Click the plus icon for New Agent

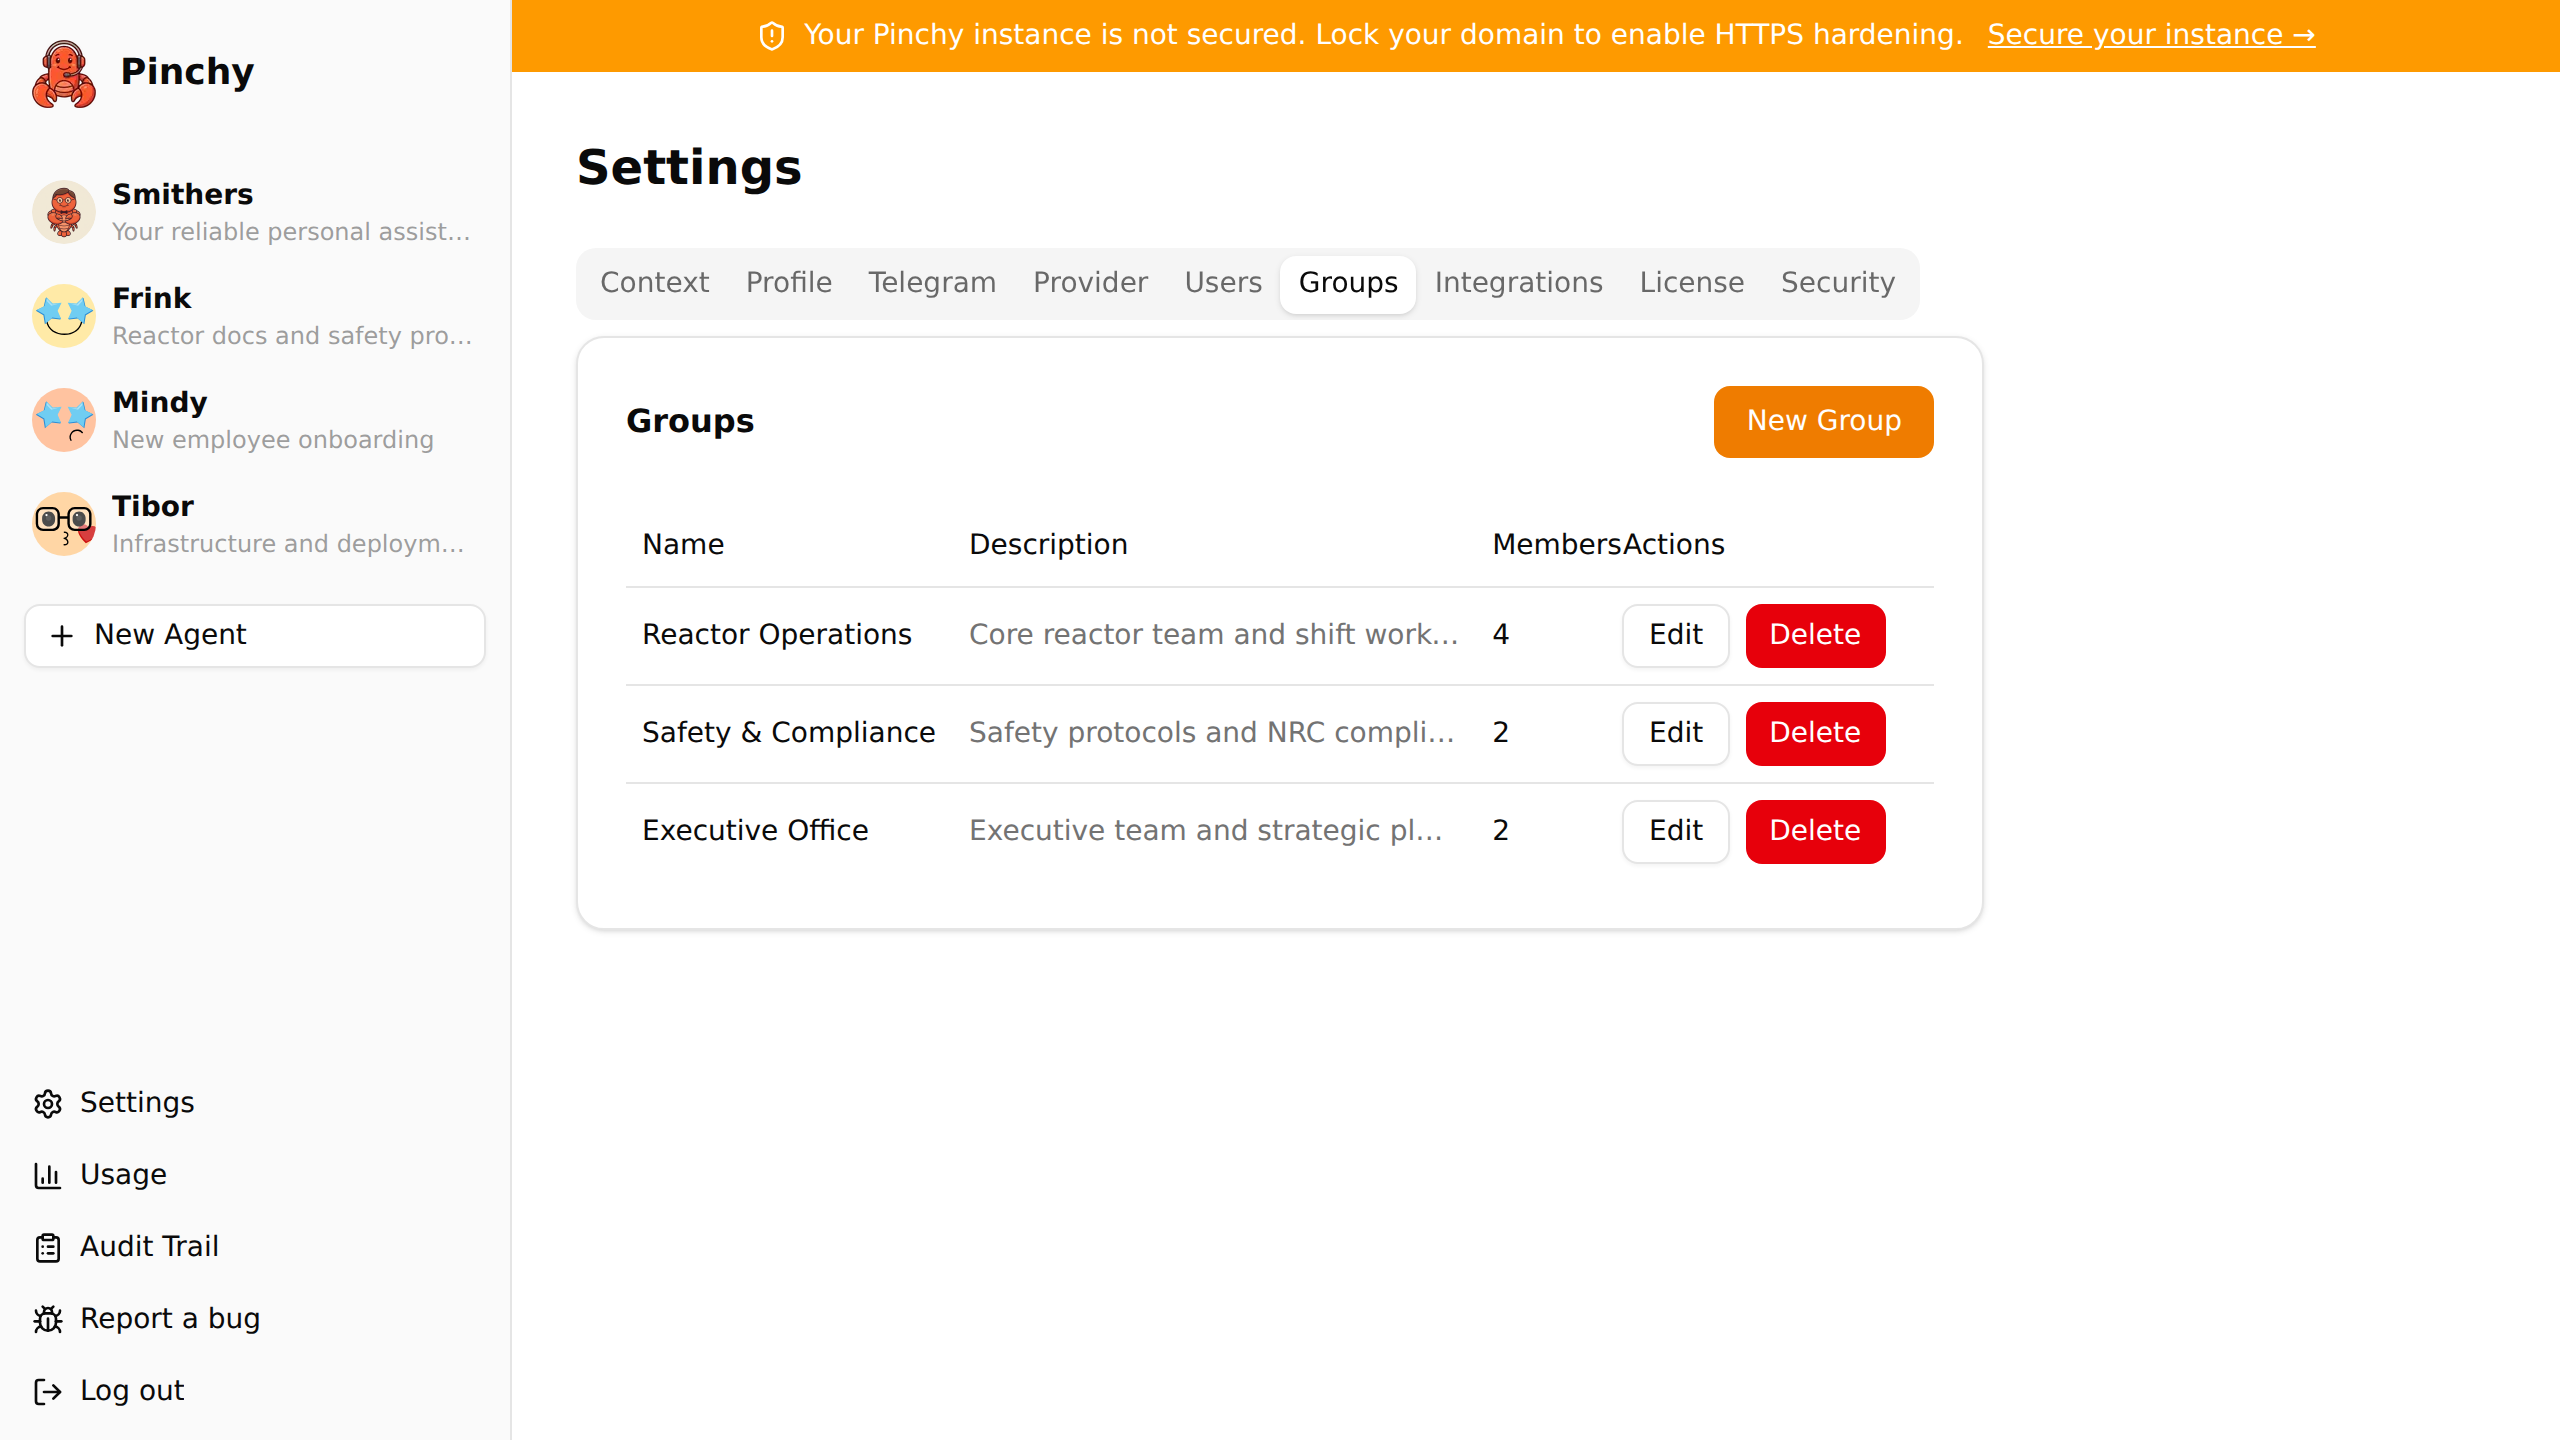62,636
